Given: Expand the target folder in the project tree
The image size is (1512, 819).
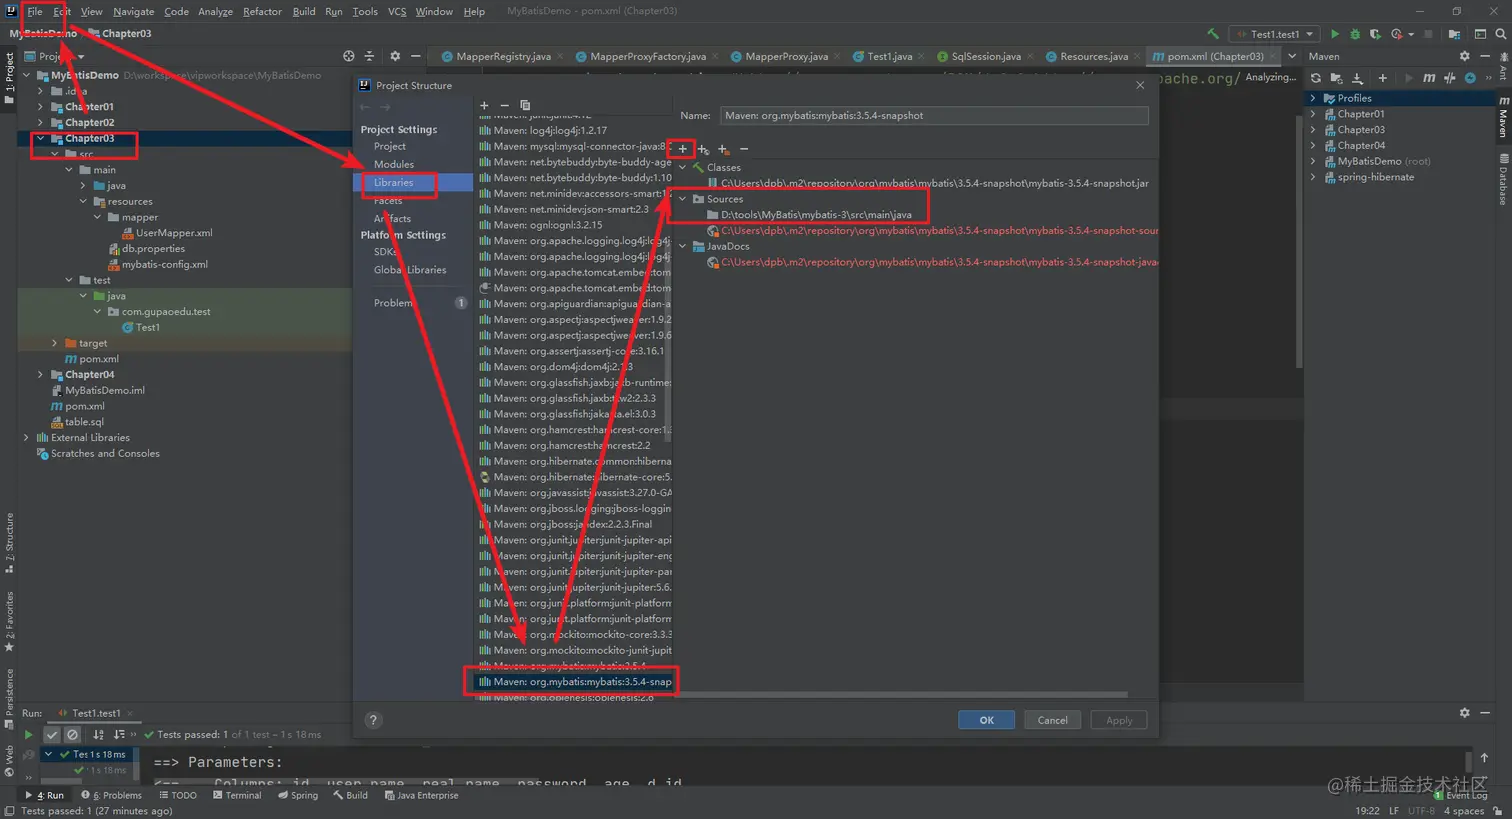Looking at the screenshot, I should 55,343.
